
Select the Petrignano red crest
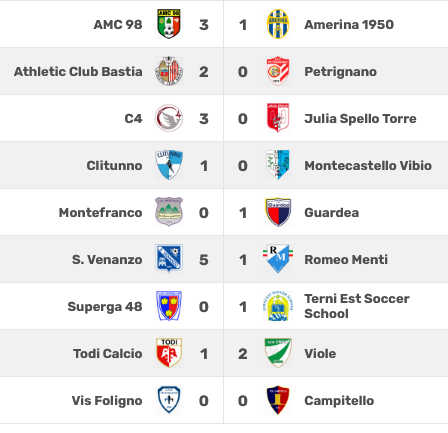point(278,71)
